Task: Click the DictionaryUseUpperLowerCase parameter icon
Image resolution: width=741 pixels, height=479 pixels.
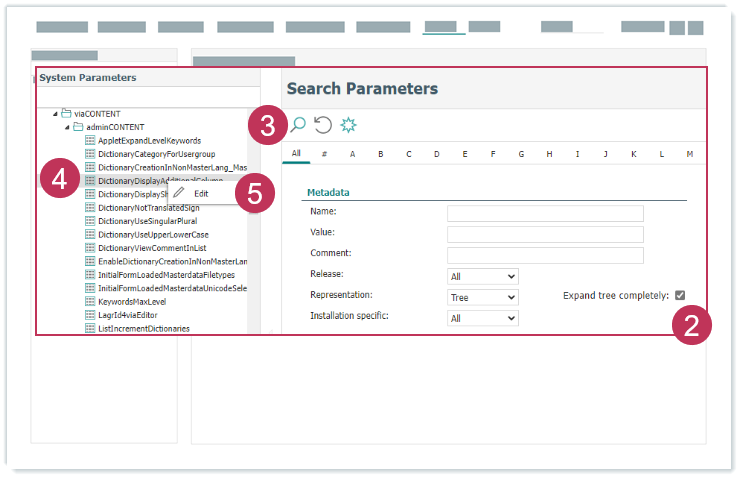Action: coord(90,234)
